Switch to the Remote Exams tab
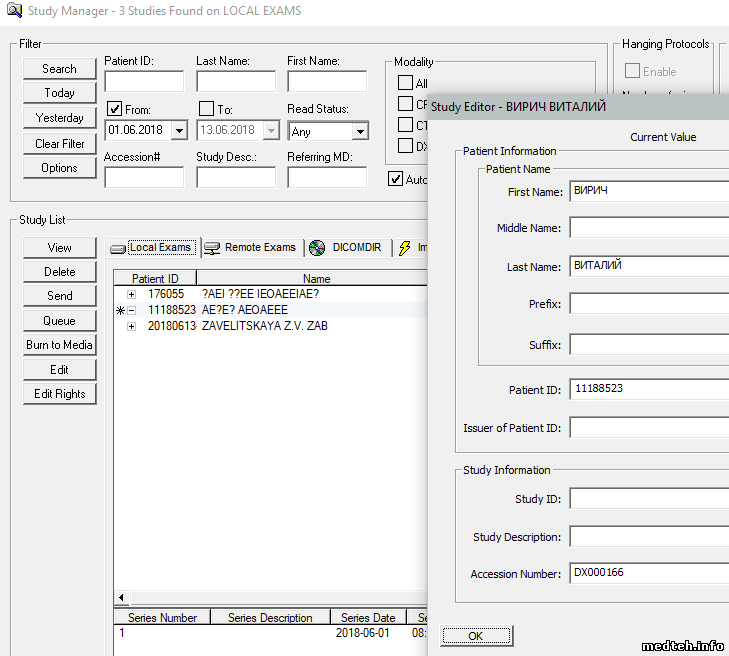This screenshot has width=729, height=656. 259,248
